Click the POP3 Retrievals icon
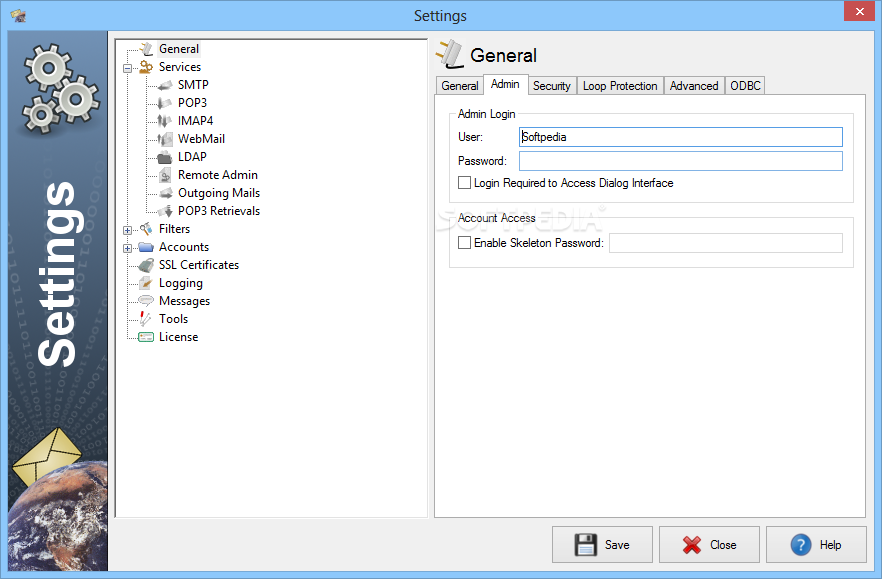 (165, 211)
